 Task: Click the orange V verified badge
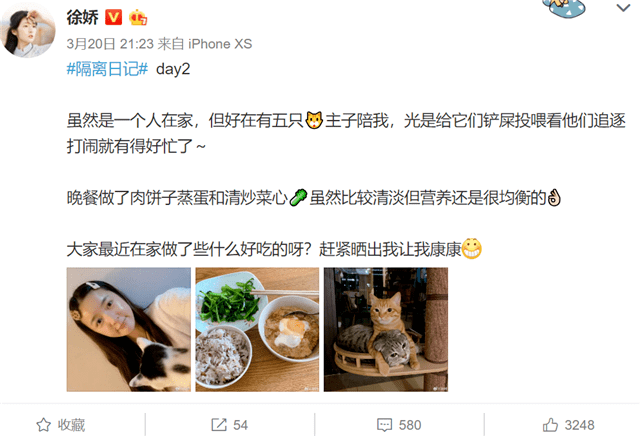[x=113, y=18]
